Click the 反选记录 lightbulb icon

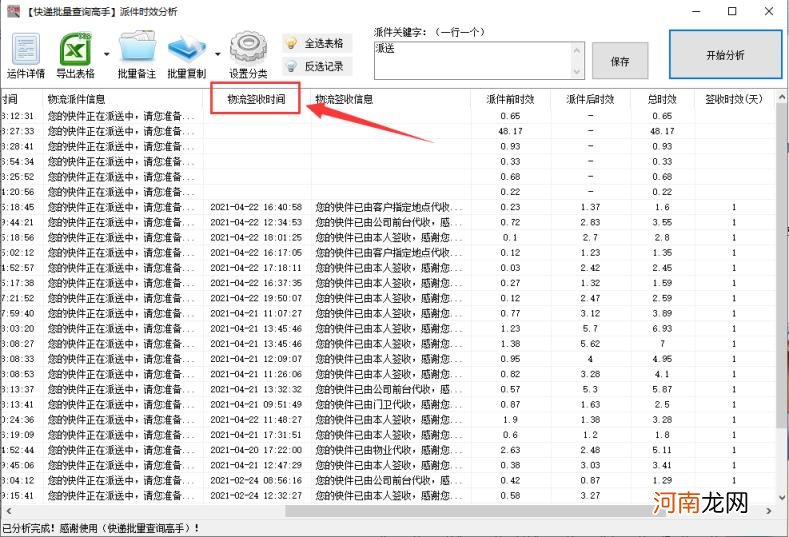point(291,66)
